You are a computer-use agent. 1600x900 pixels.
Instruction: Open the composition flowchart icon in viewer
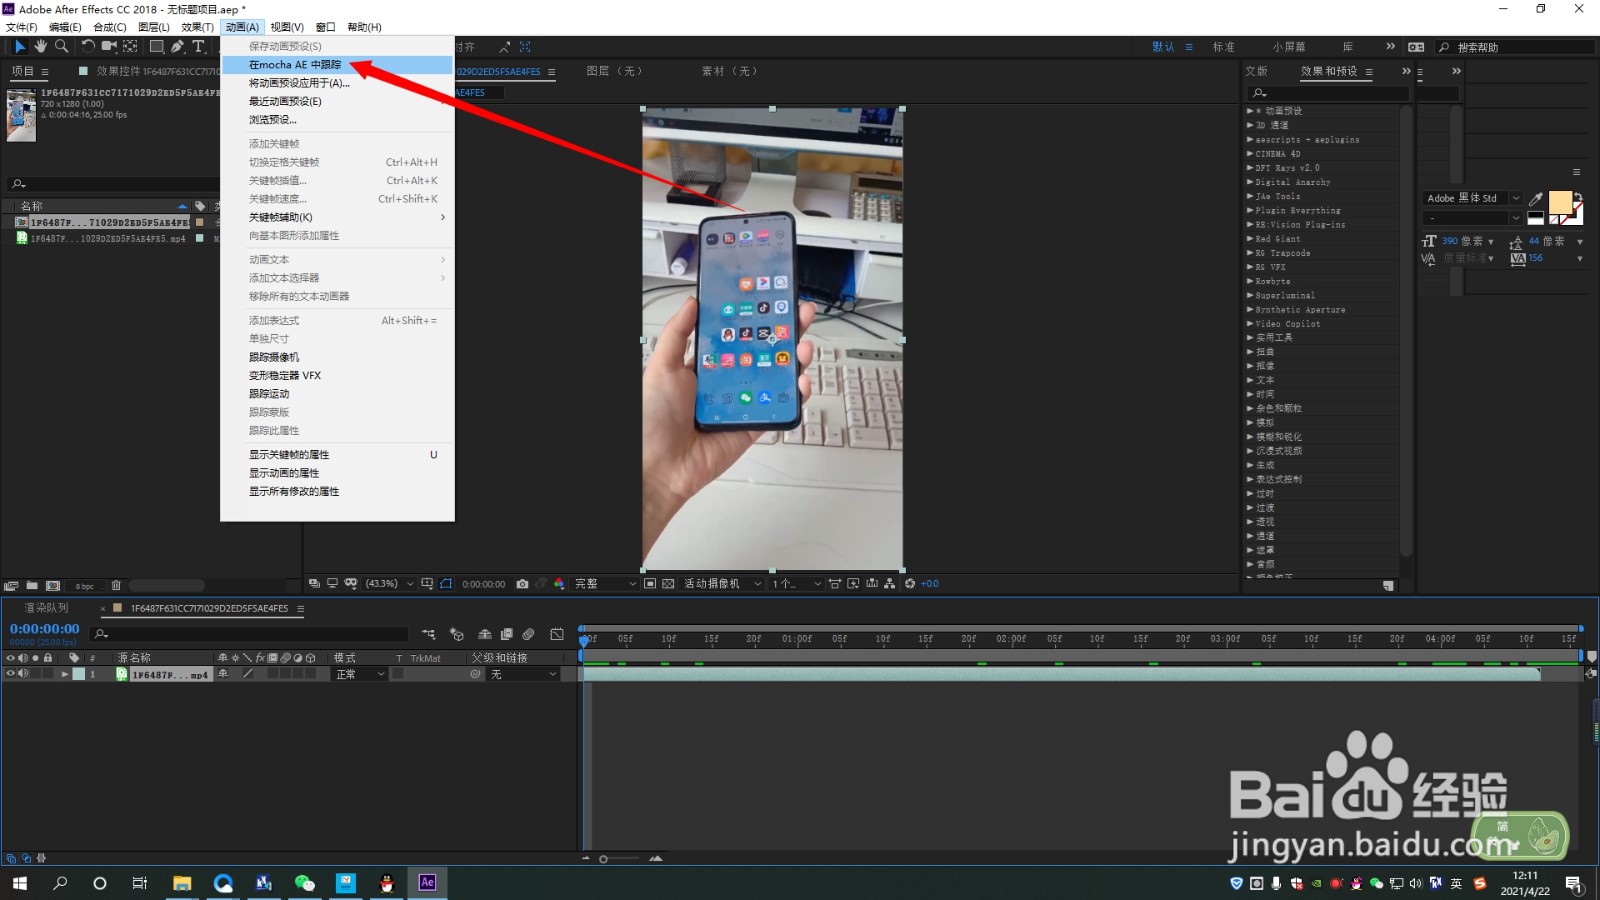pos(889,584)
